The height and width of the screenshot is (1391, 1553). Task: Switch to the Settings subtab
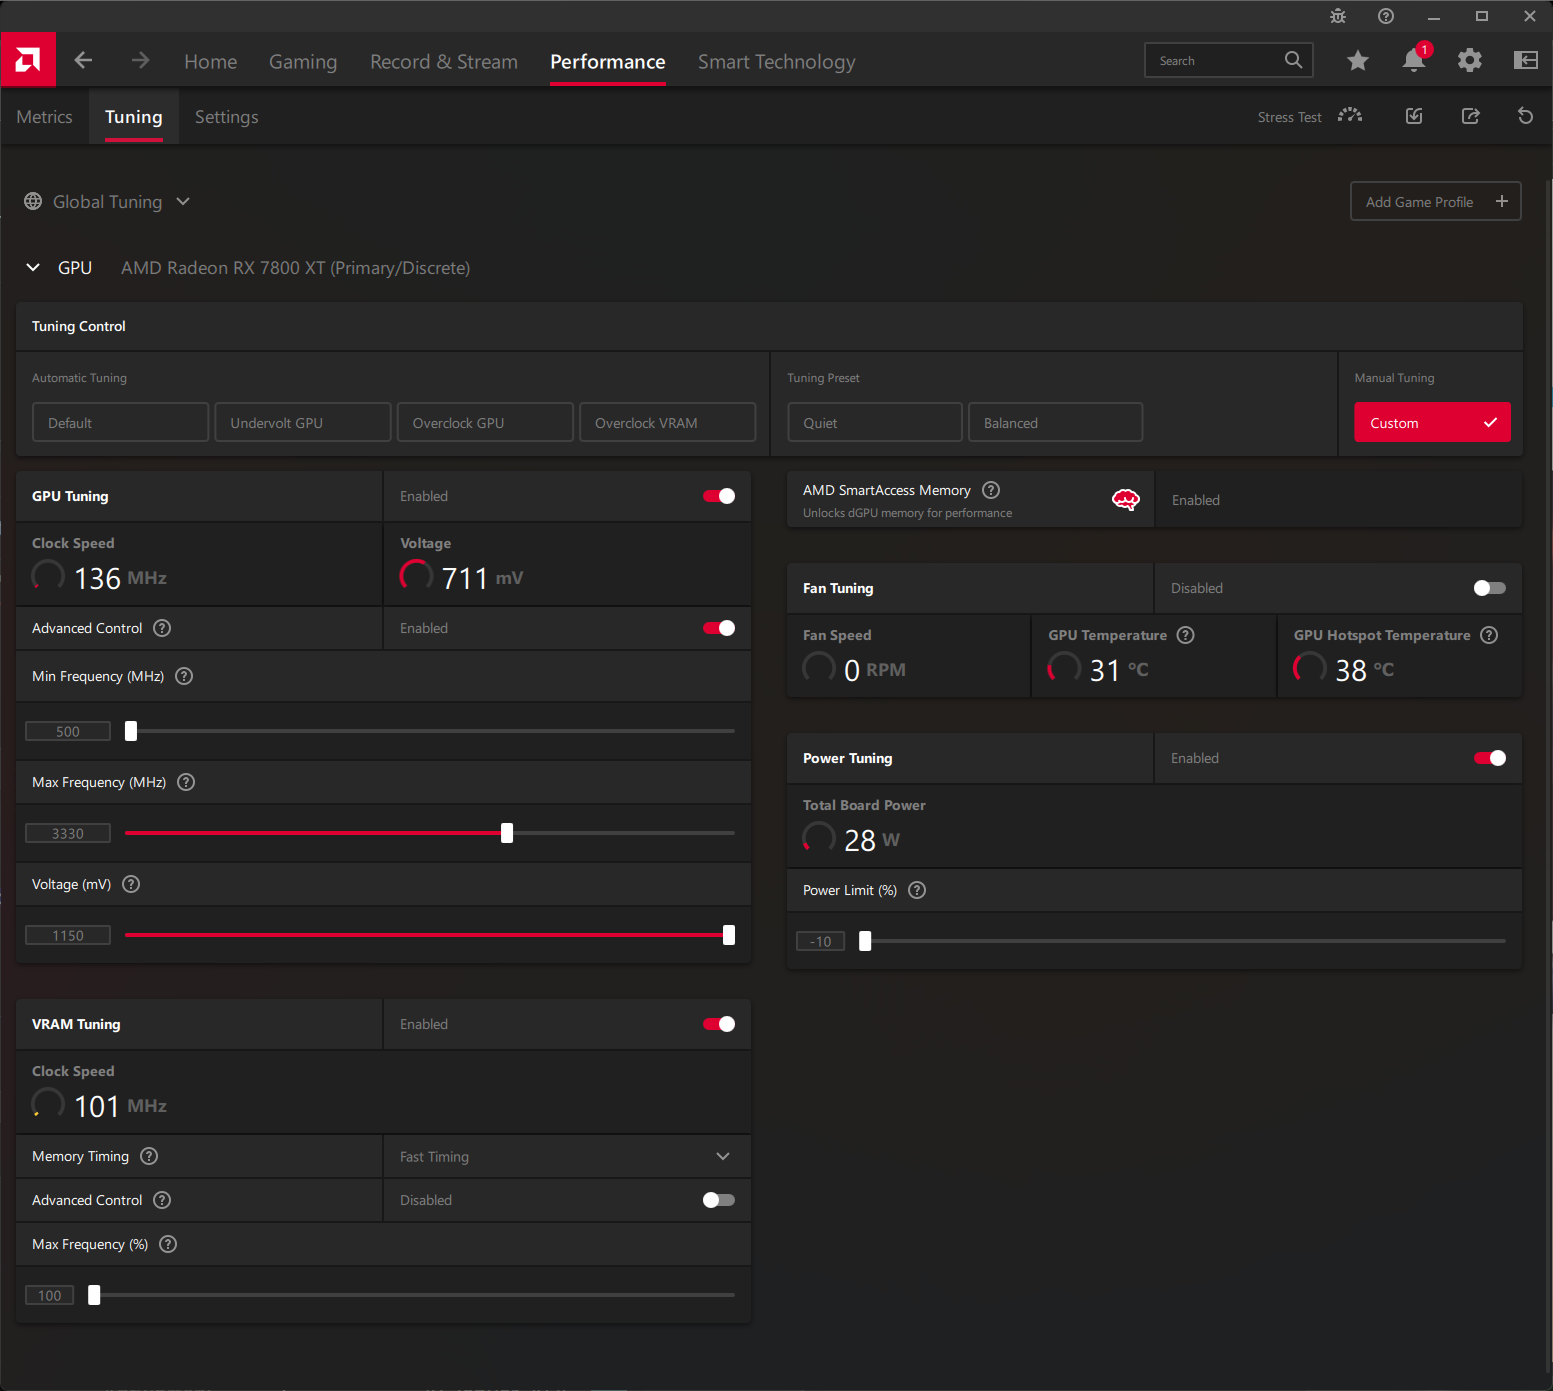[227, 117]
